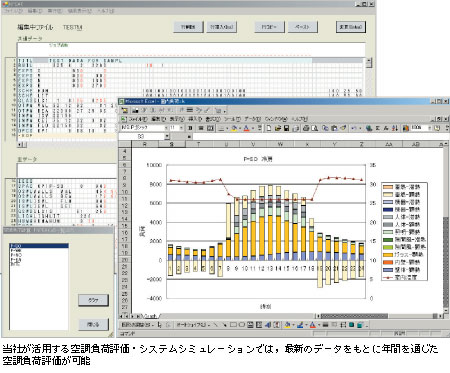Expand the font size dropdown
The image size is (450, 373).
[181, 128]
